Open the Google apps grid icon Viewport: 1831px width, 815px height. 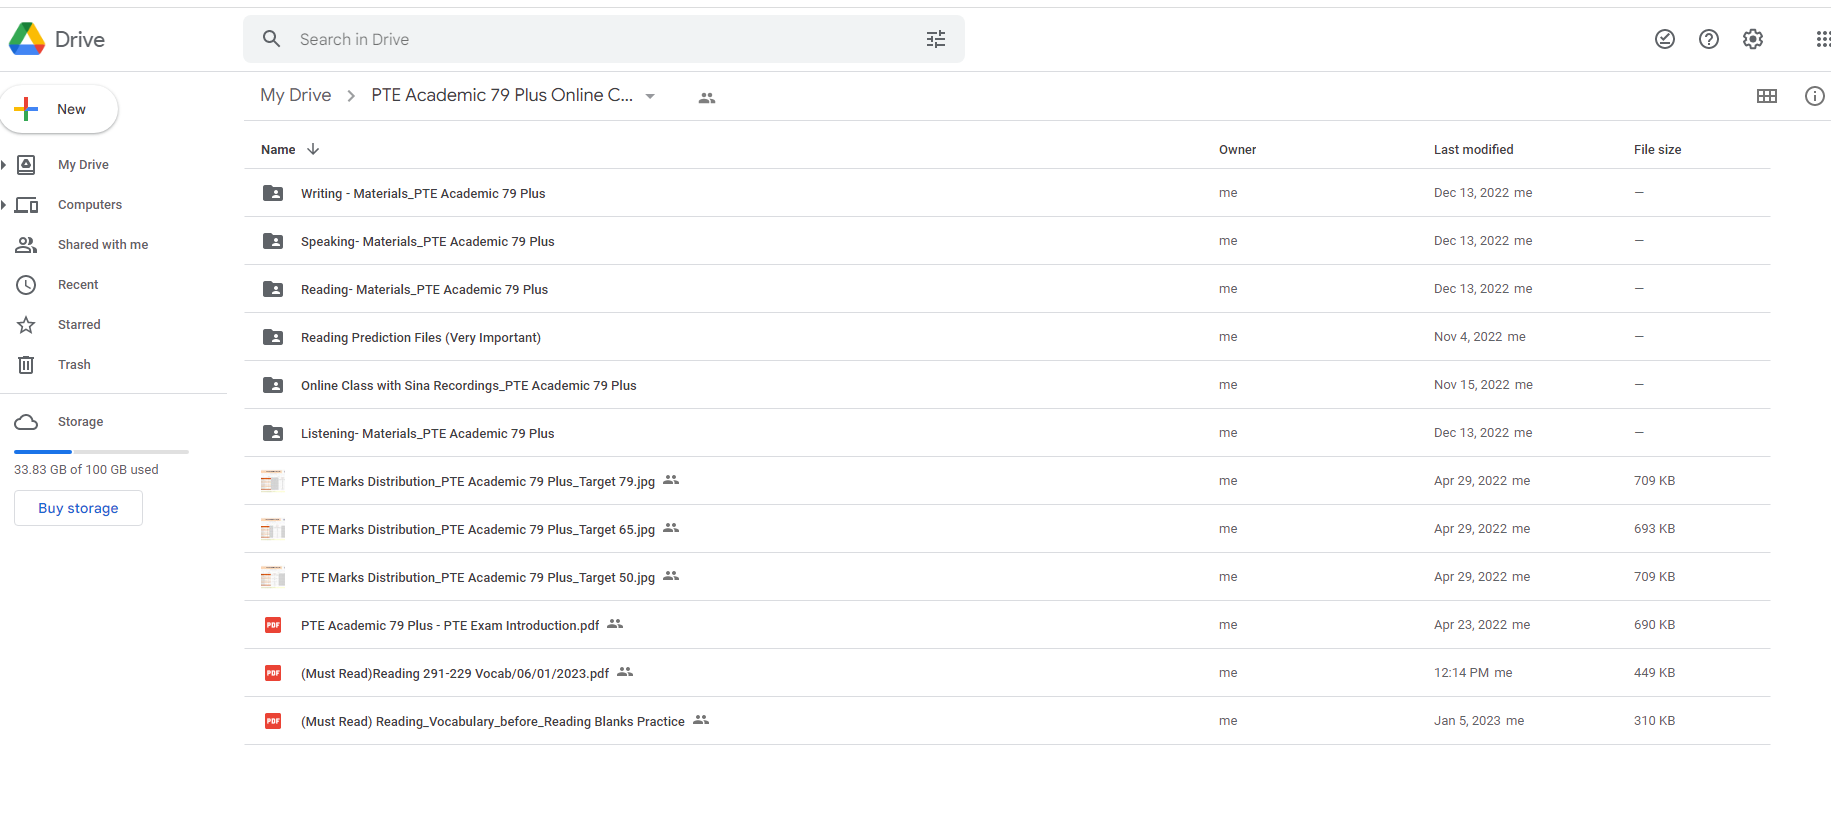coord(1823,39)
